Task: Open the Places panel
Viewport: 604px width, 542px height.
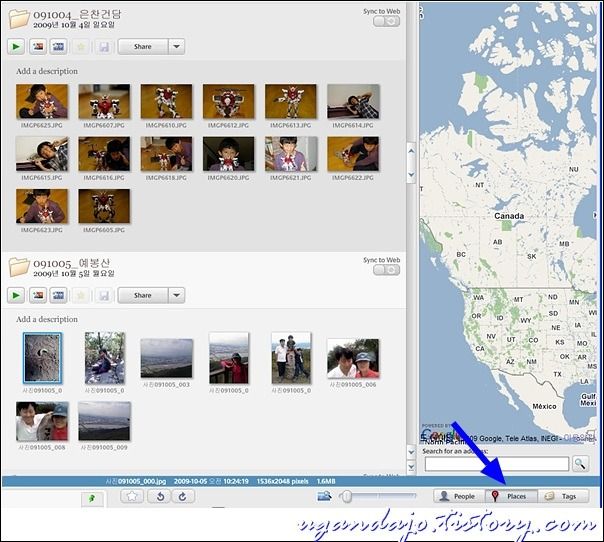Action: pyautogui.click(x=511, y=496)
